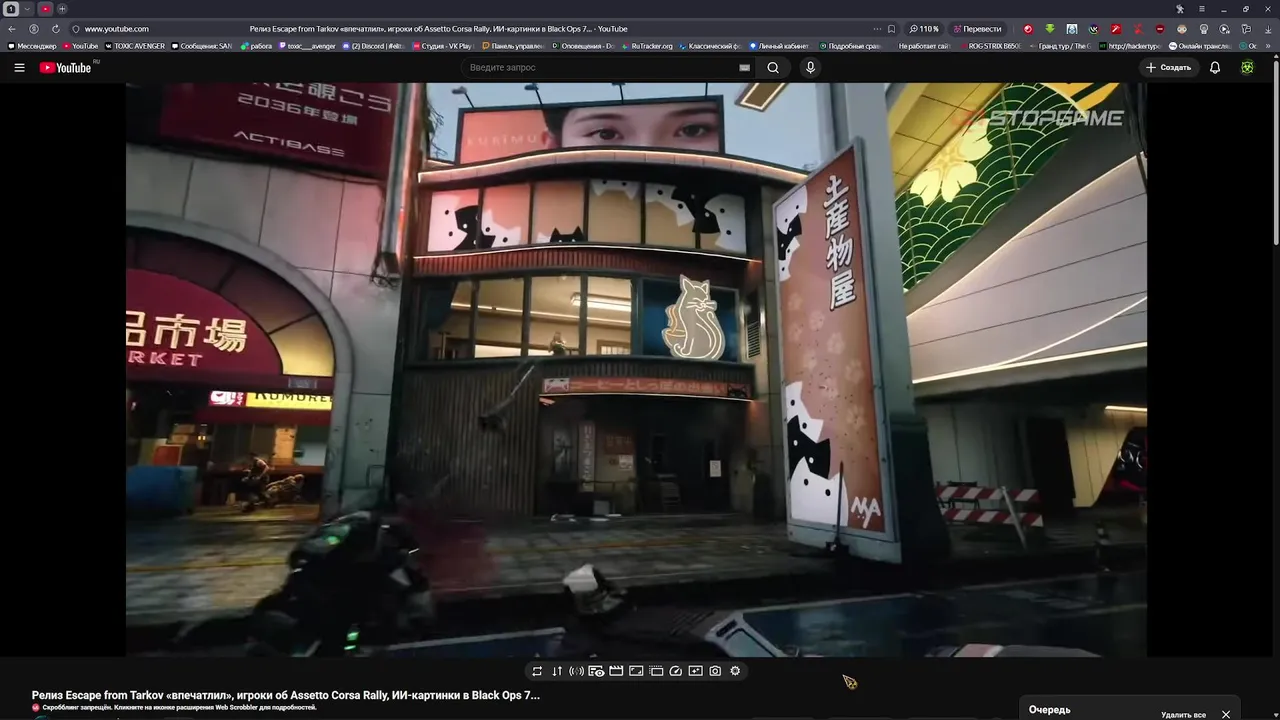Open Онлайн трансляция bookmark
The width and height of the screenshot is (1280, 720).
coord(1198,46)
